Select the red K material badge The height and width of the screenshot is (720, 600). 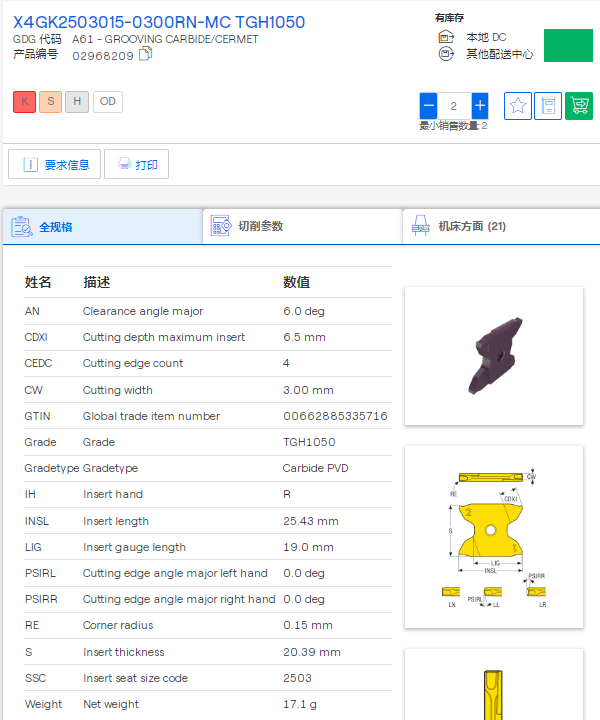click(24, 102)
